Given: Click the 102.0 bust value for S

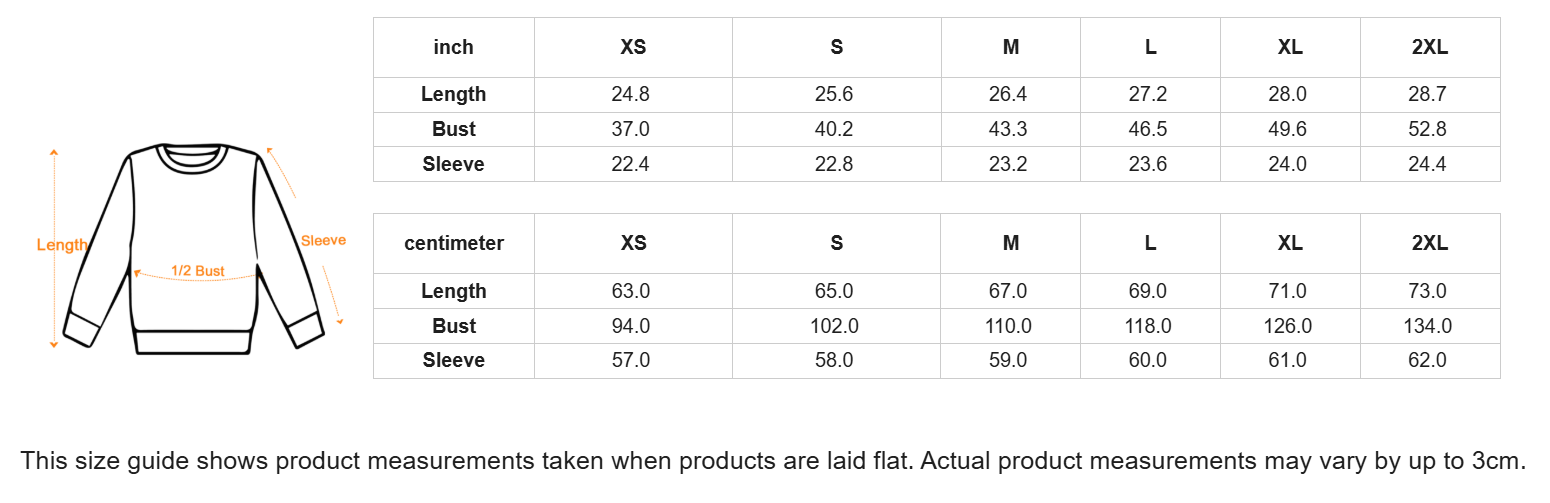Looking at the screenshot, I should [834, 326].
